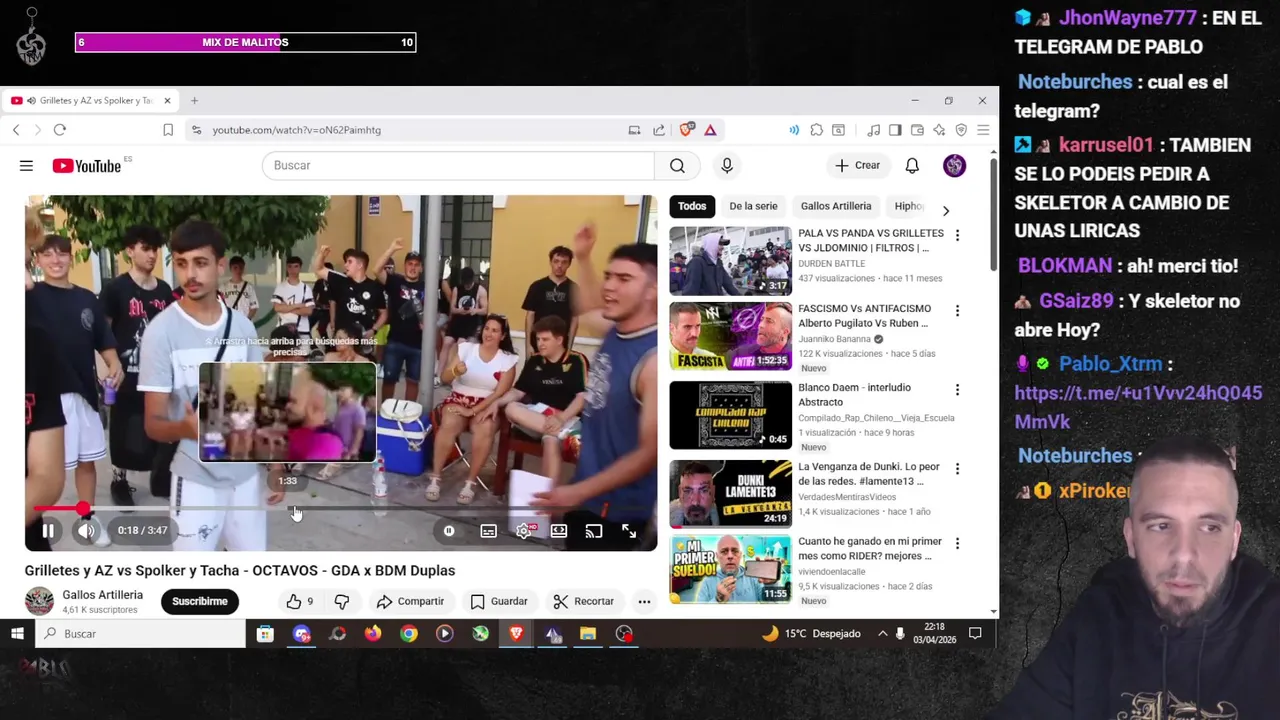1280x720 pixels.
Task: Toggle subtitles in the video player
Action: 488,531
